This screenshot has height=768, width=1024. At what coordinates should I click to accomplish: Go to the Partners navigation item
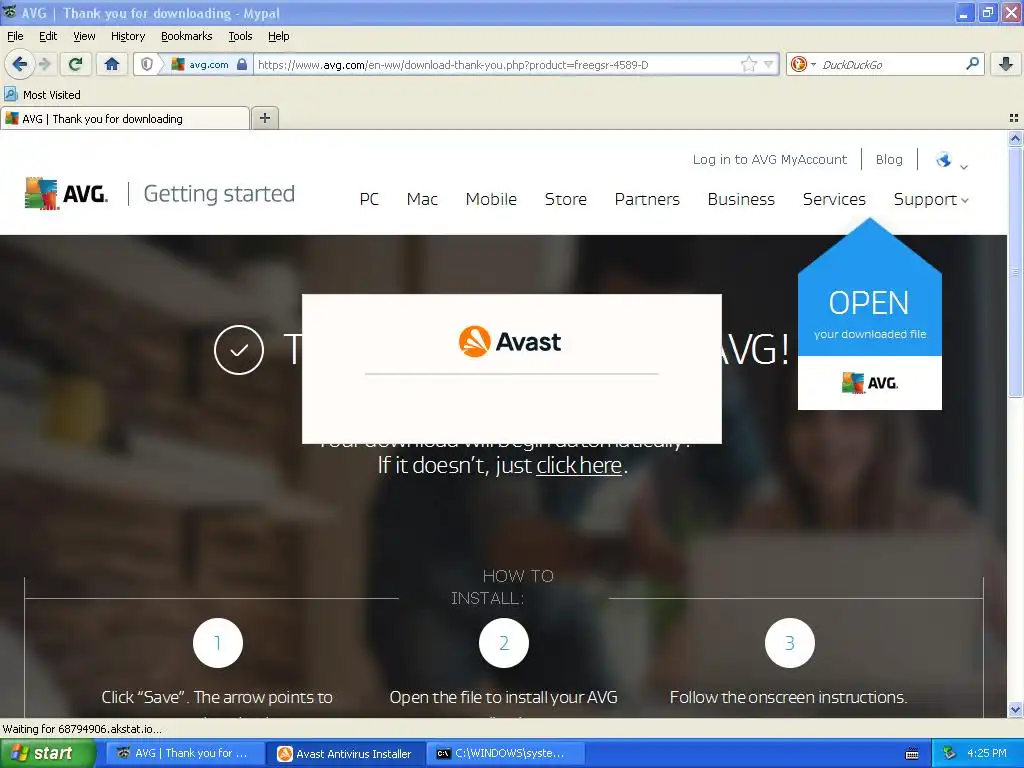pos(647,199)
